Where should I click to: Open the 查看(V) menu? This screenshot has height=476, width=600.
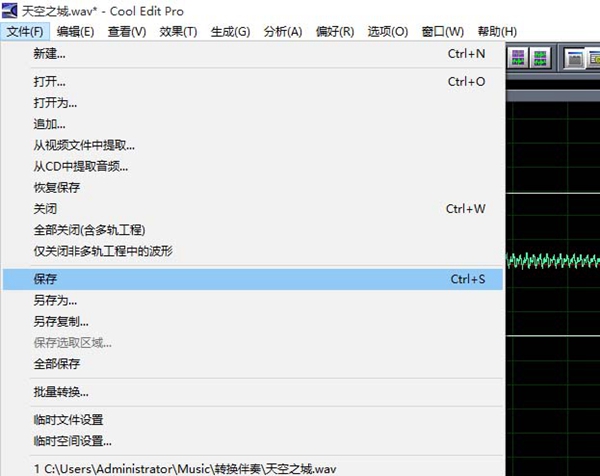(x=127, y=31)
